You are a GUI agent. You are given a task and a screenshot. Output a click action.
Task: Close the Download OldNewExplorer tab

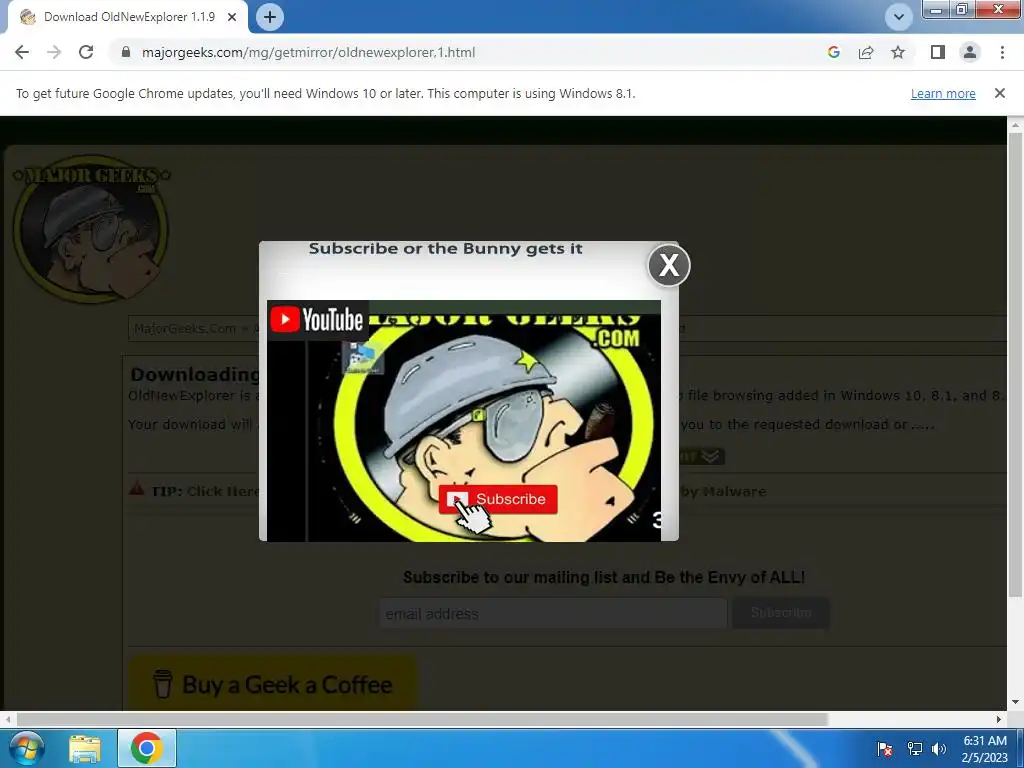coord(232,17)
